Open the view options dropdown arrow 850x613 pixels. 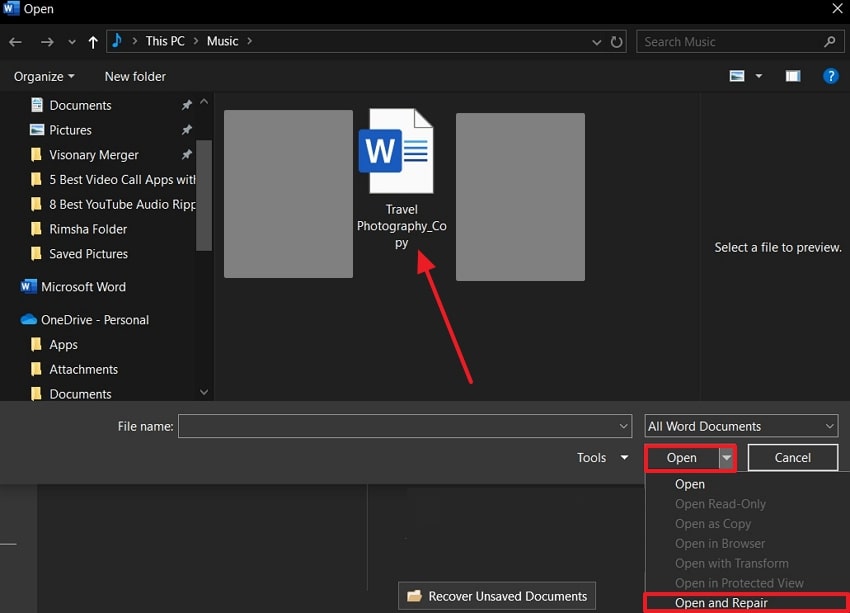click(759, 76)
